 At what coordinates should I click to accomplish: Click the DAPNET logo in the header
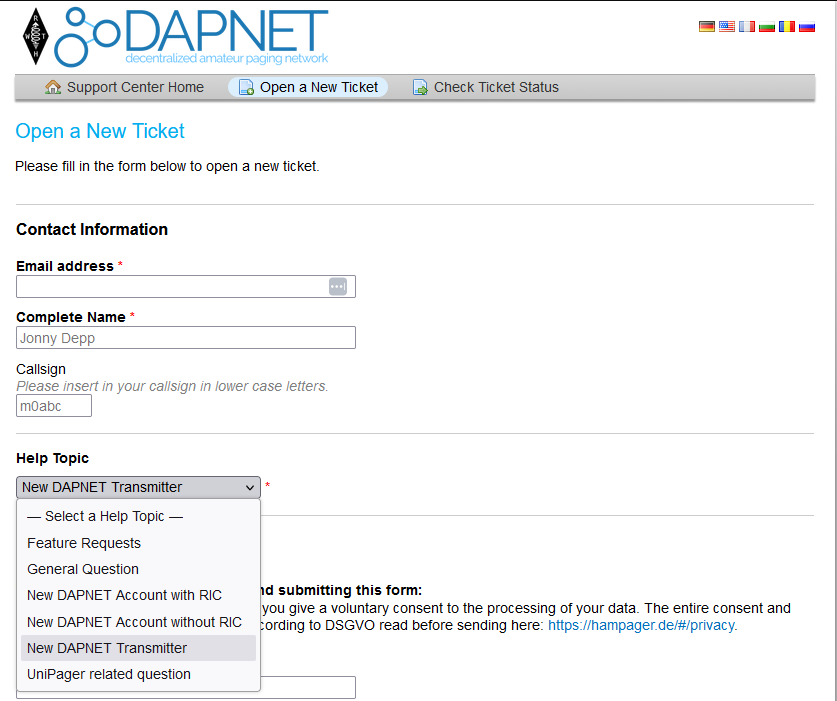[x=190, y=37]
